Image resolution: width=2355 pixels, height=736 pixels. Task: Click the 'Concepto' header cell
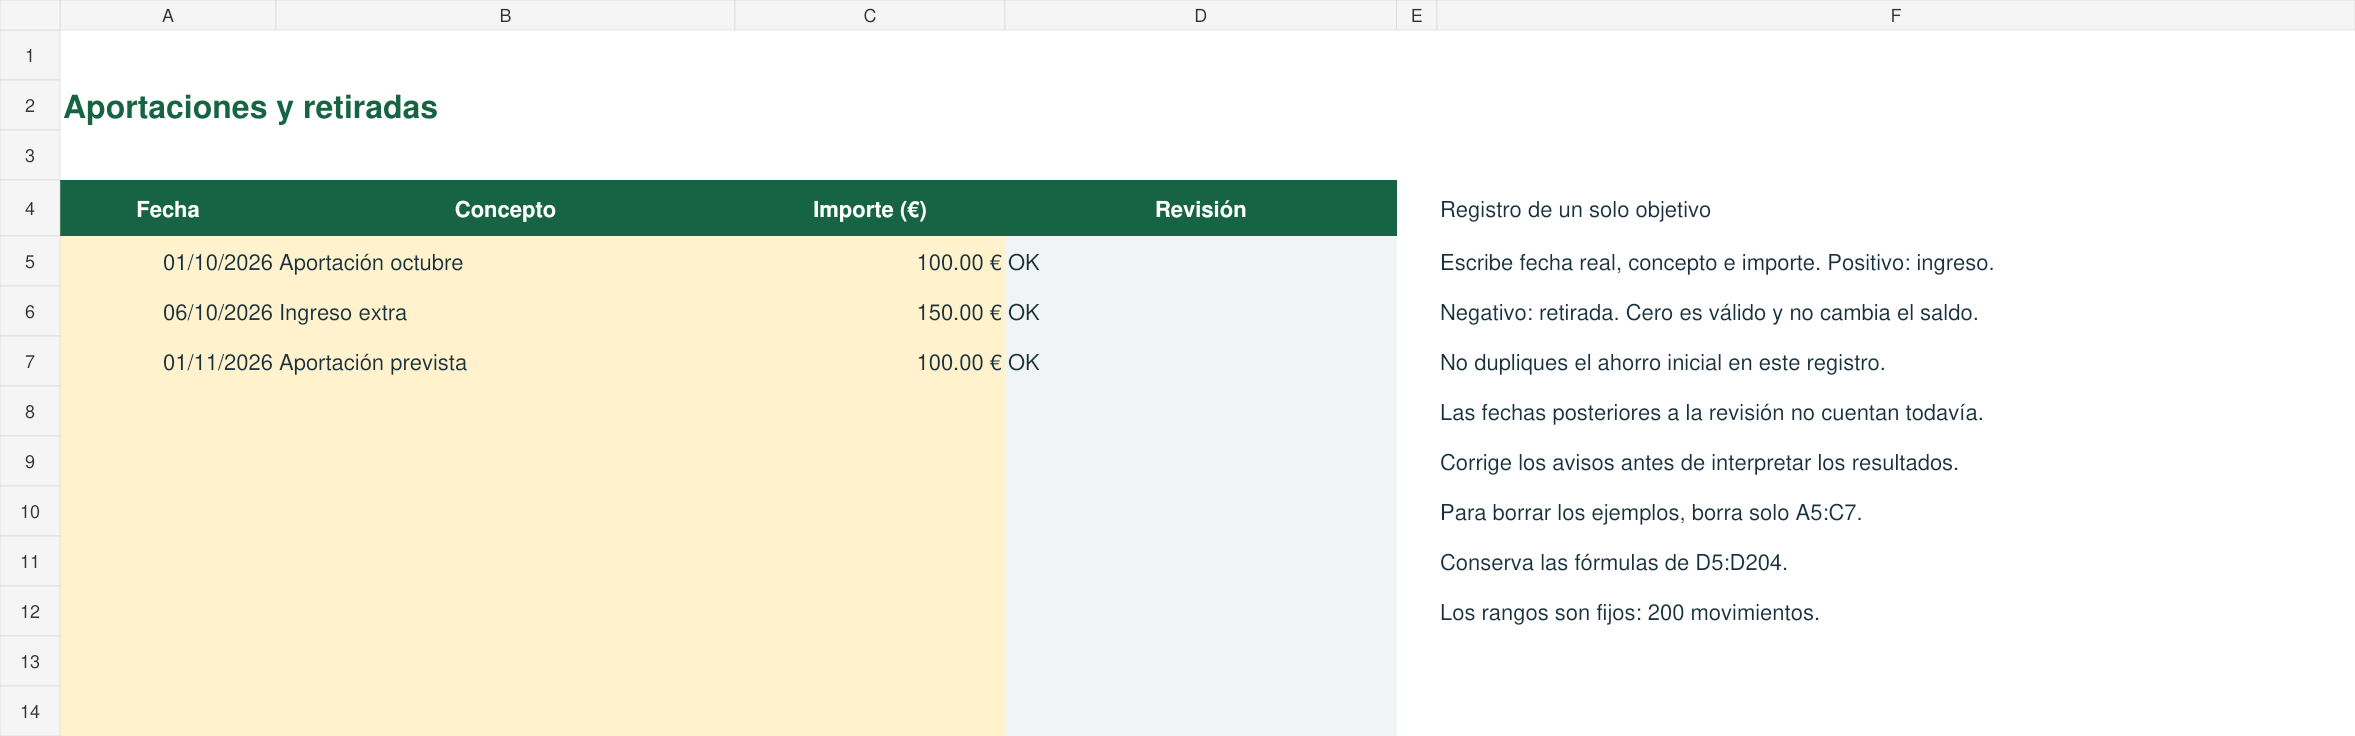point(505,209)
